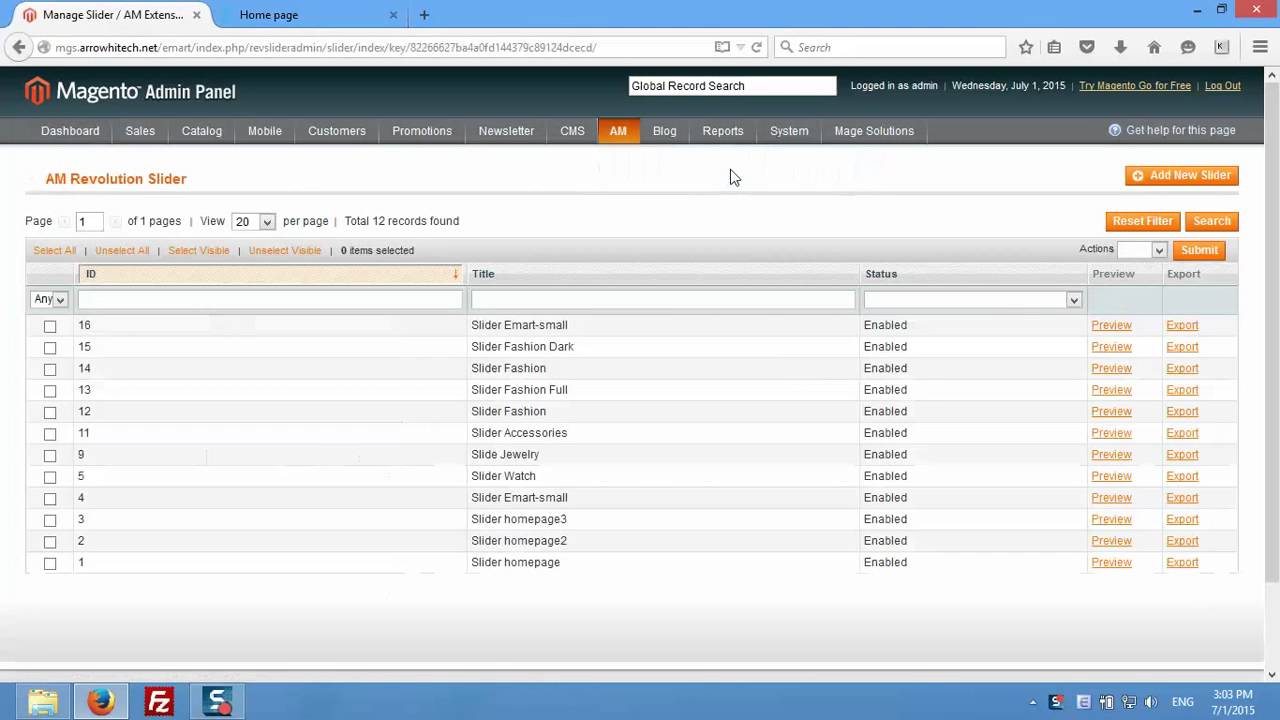Click the Title filter input field

click(x=663, y=300)
